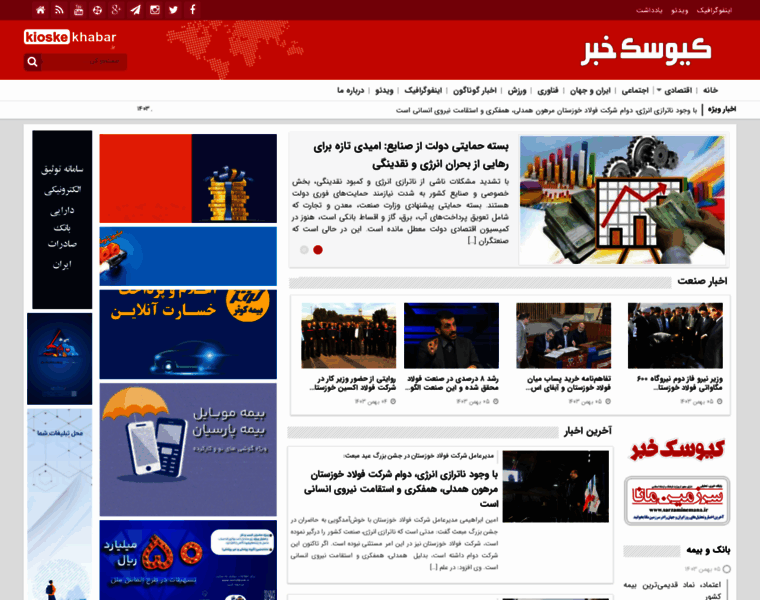Click the search magnifier button
760x600 pixels.
point(32,62)
